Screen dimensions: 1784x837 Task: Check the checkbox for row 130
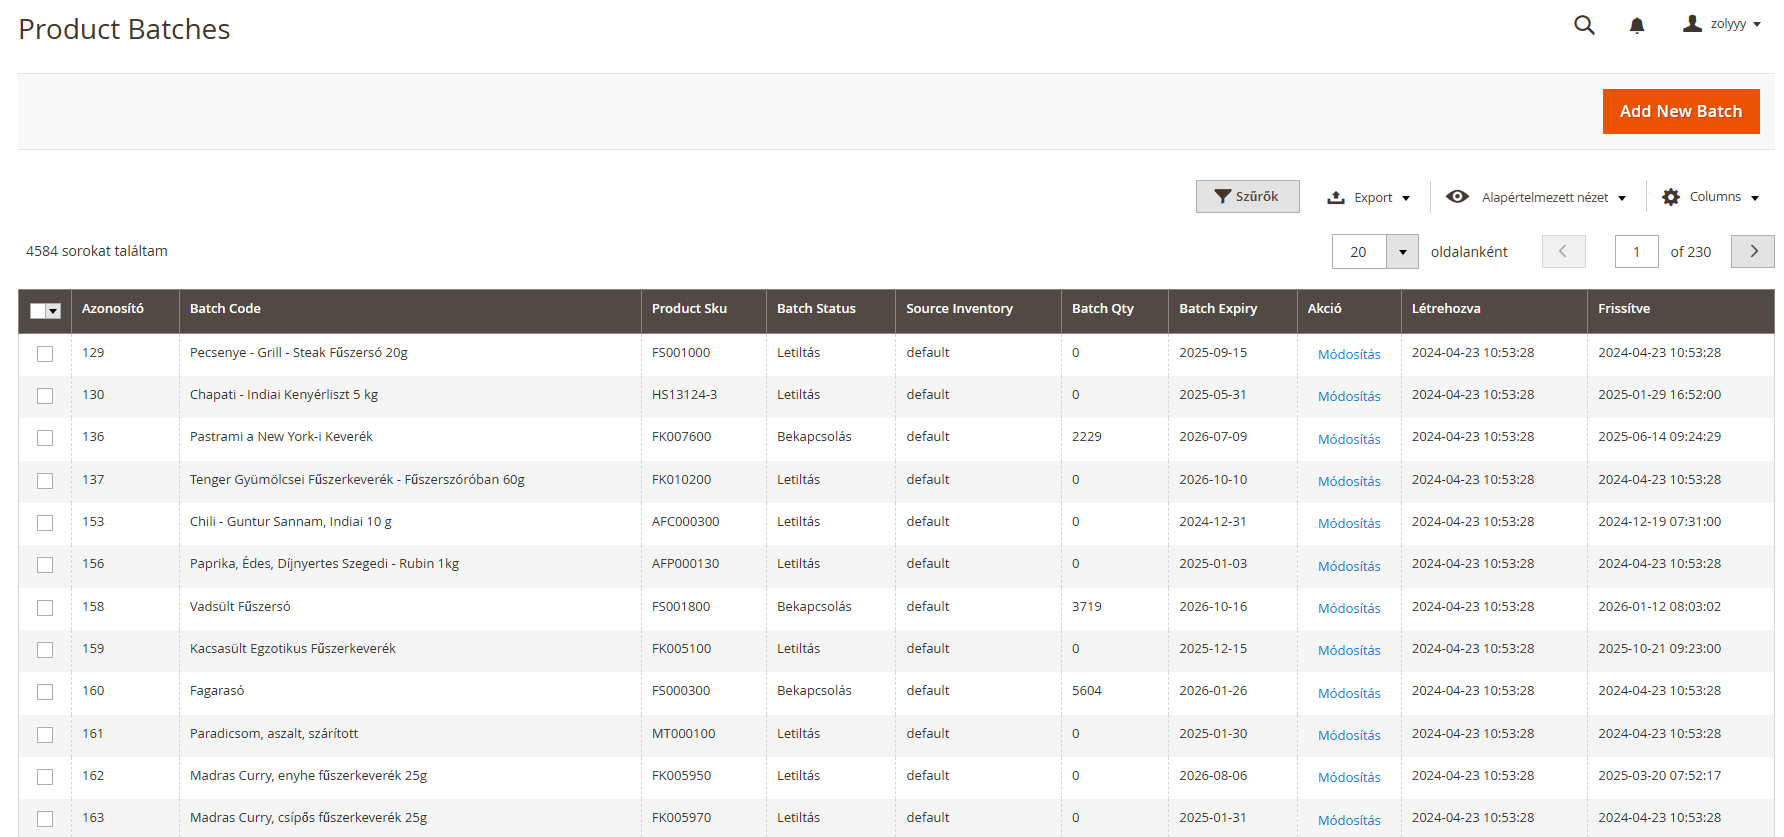(45, 396)
